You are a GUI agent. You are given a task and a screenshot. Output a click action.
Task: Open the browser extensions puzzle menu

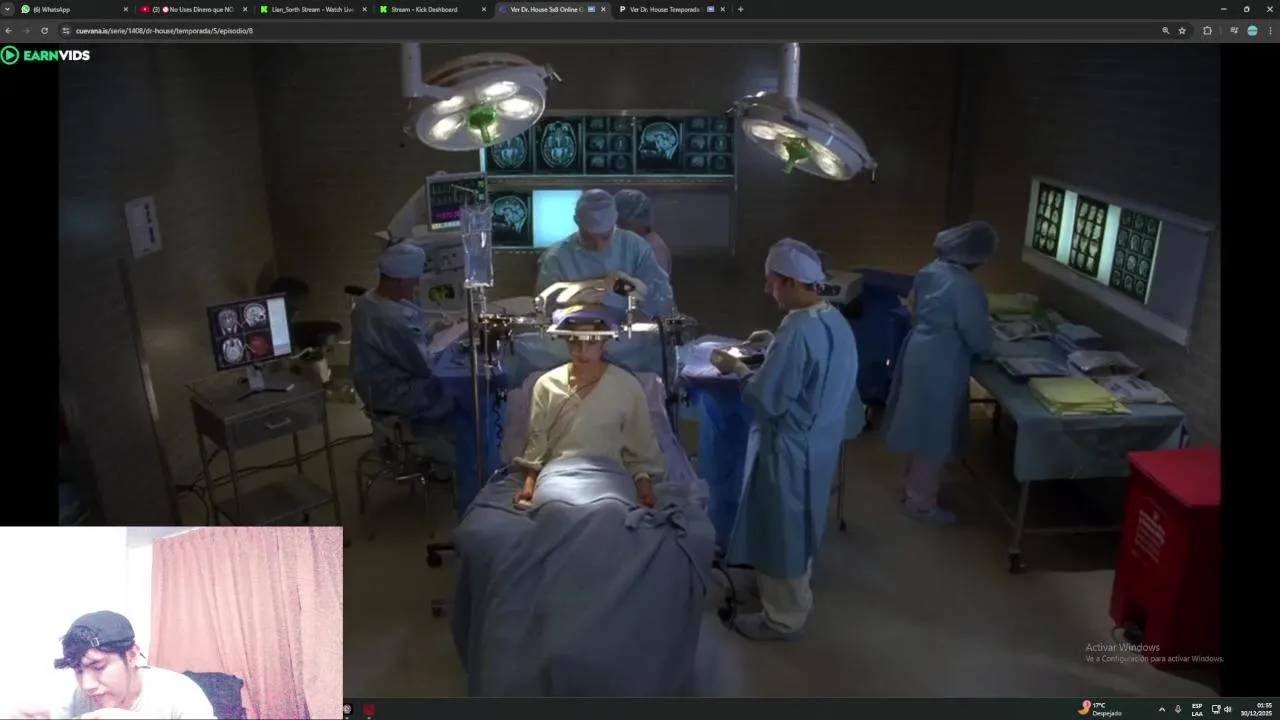point(1207,31)
